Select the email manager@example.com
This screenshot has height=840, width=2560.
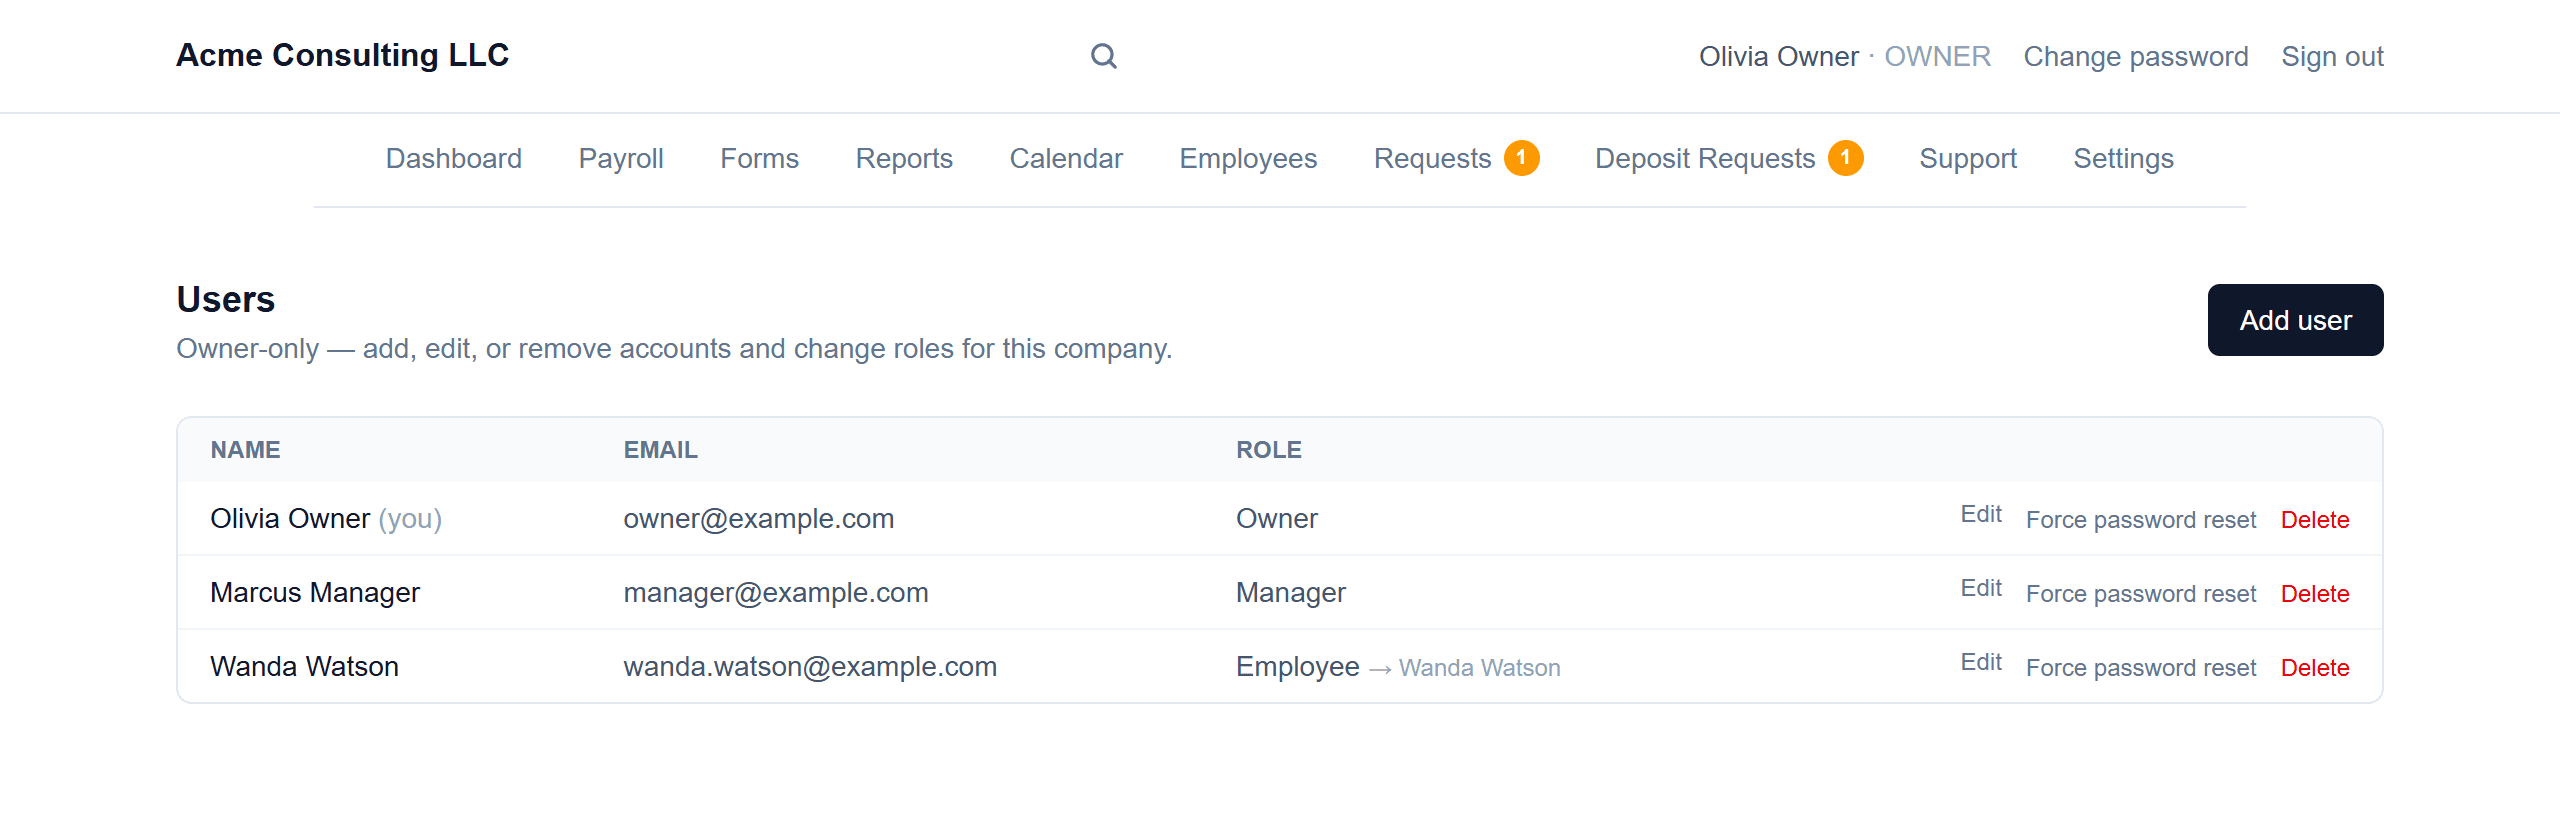tap(776, 593)
